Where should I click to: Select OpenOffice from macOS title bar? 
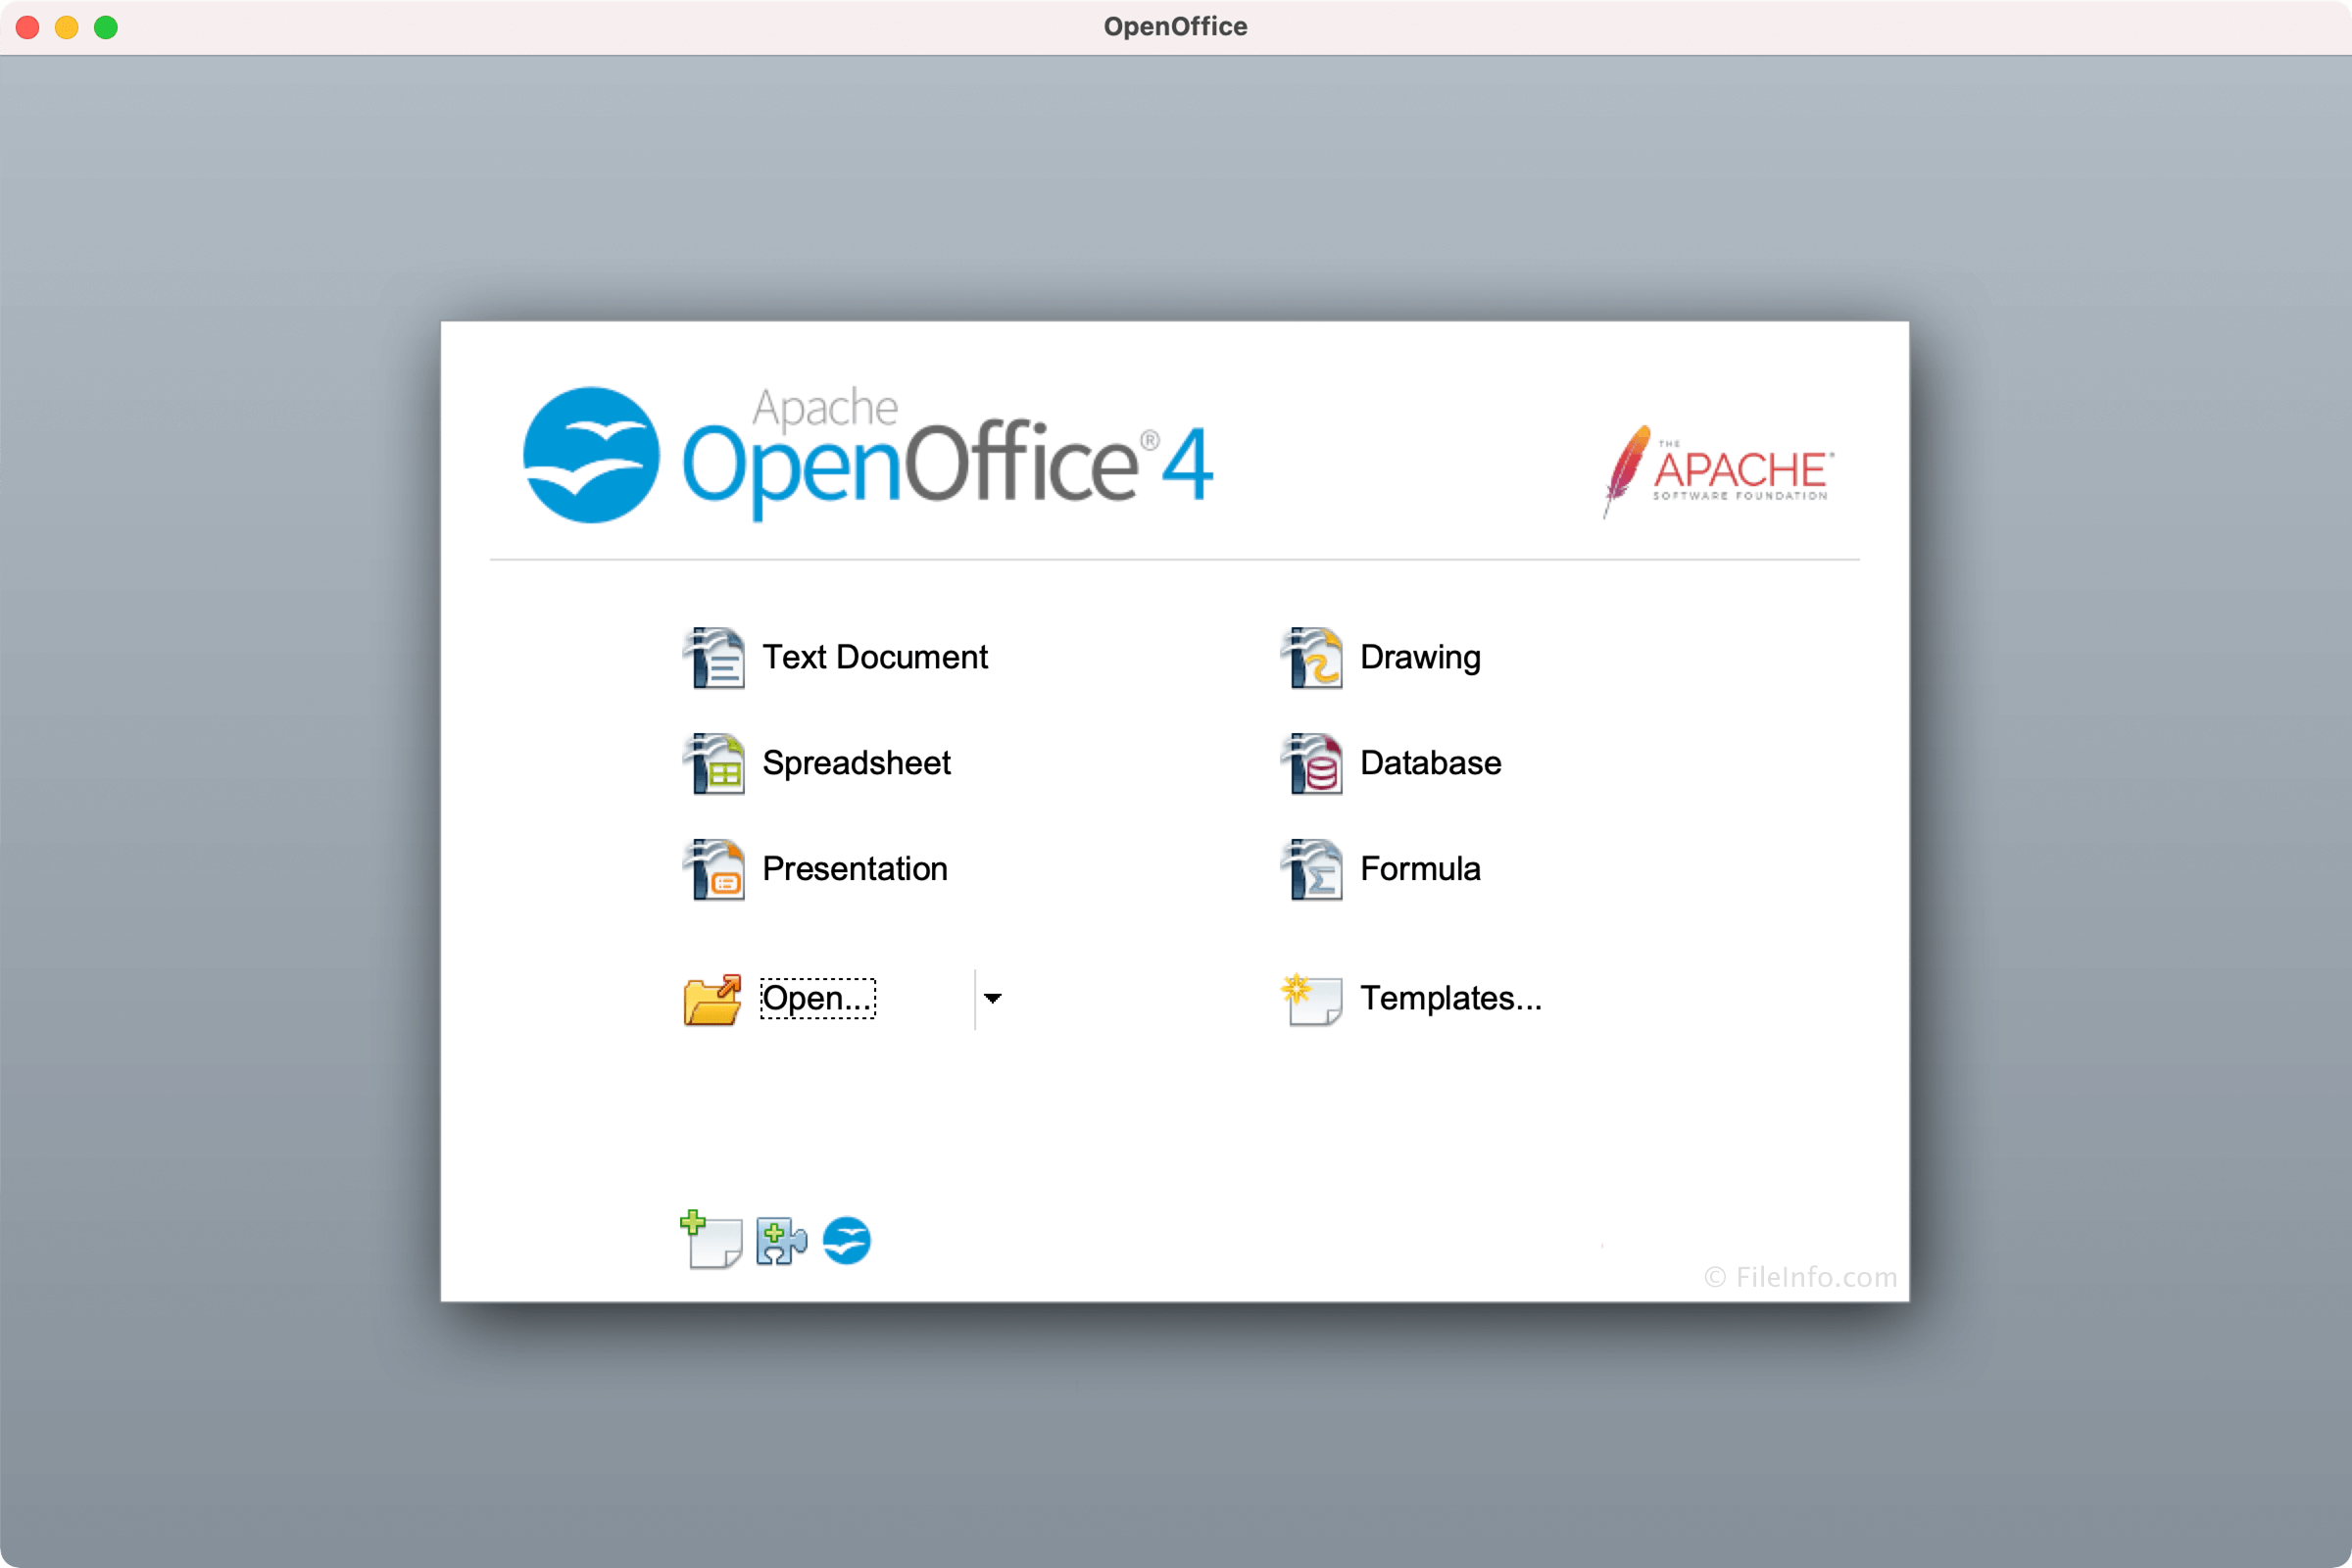click(1176, 26)
